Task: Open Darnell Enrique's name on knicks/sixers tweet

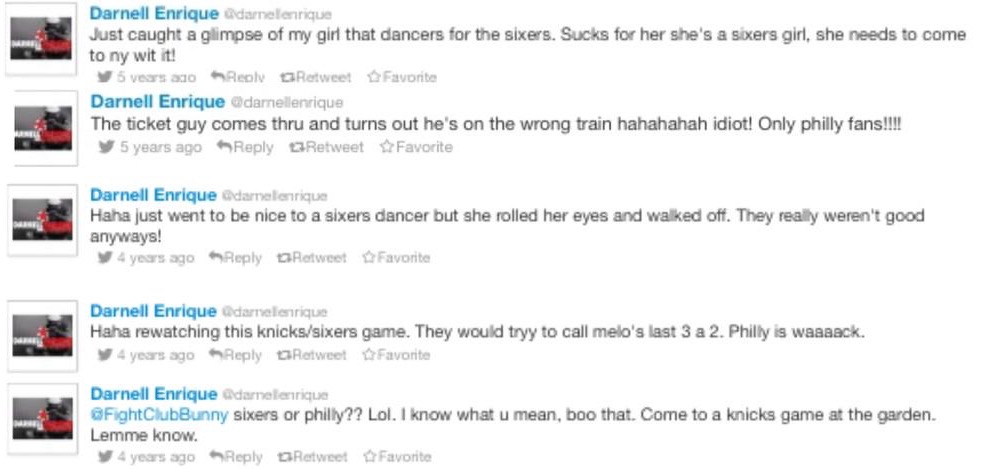Action: (153, 311)
